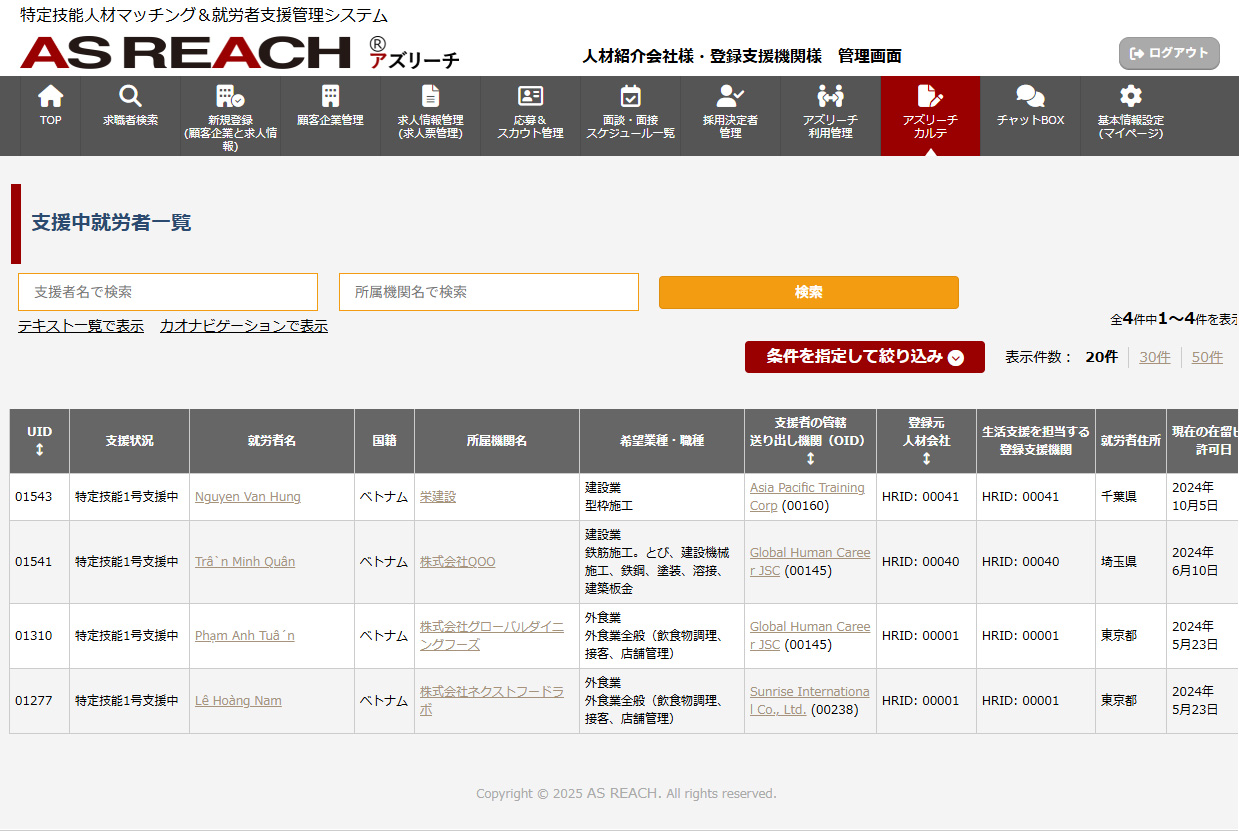Select UID cell 01543

point(40,497)
